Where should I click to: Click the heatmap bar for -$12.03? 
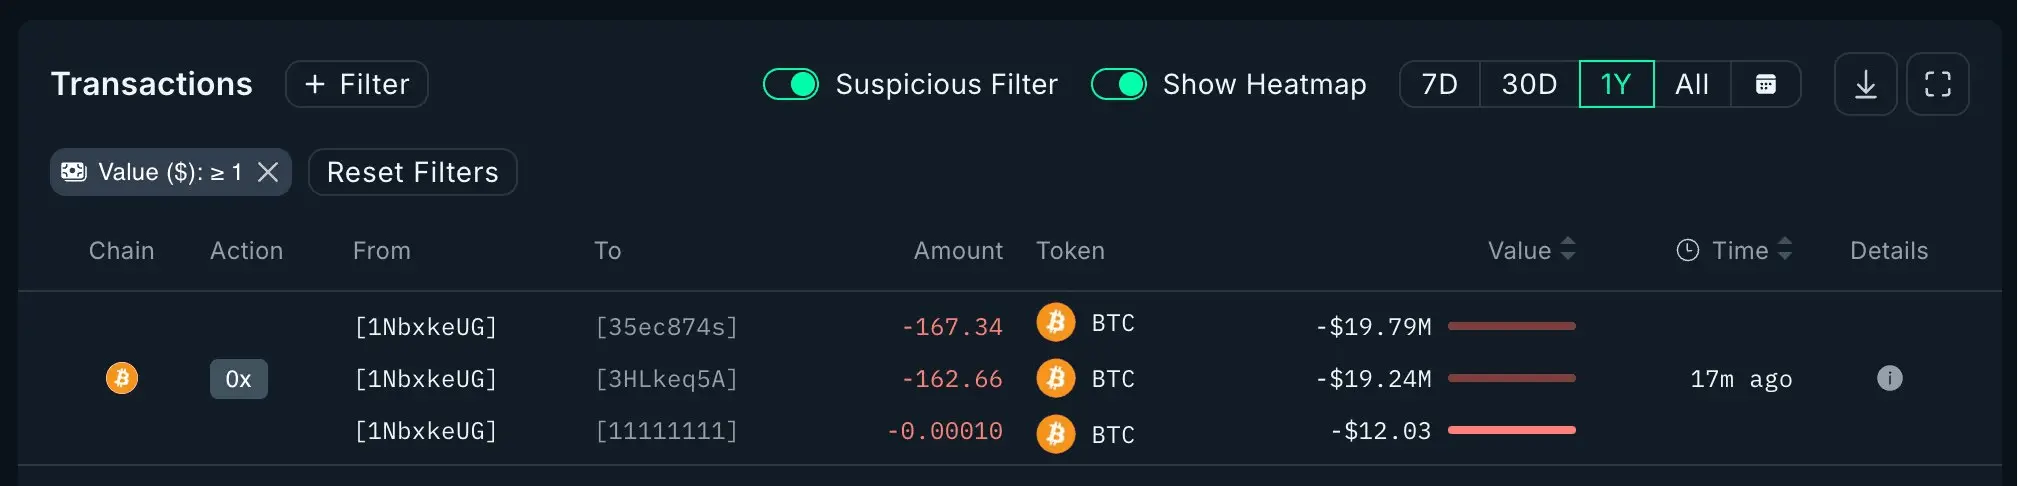click(x=1511, y=430)
